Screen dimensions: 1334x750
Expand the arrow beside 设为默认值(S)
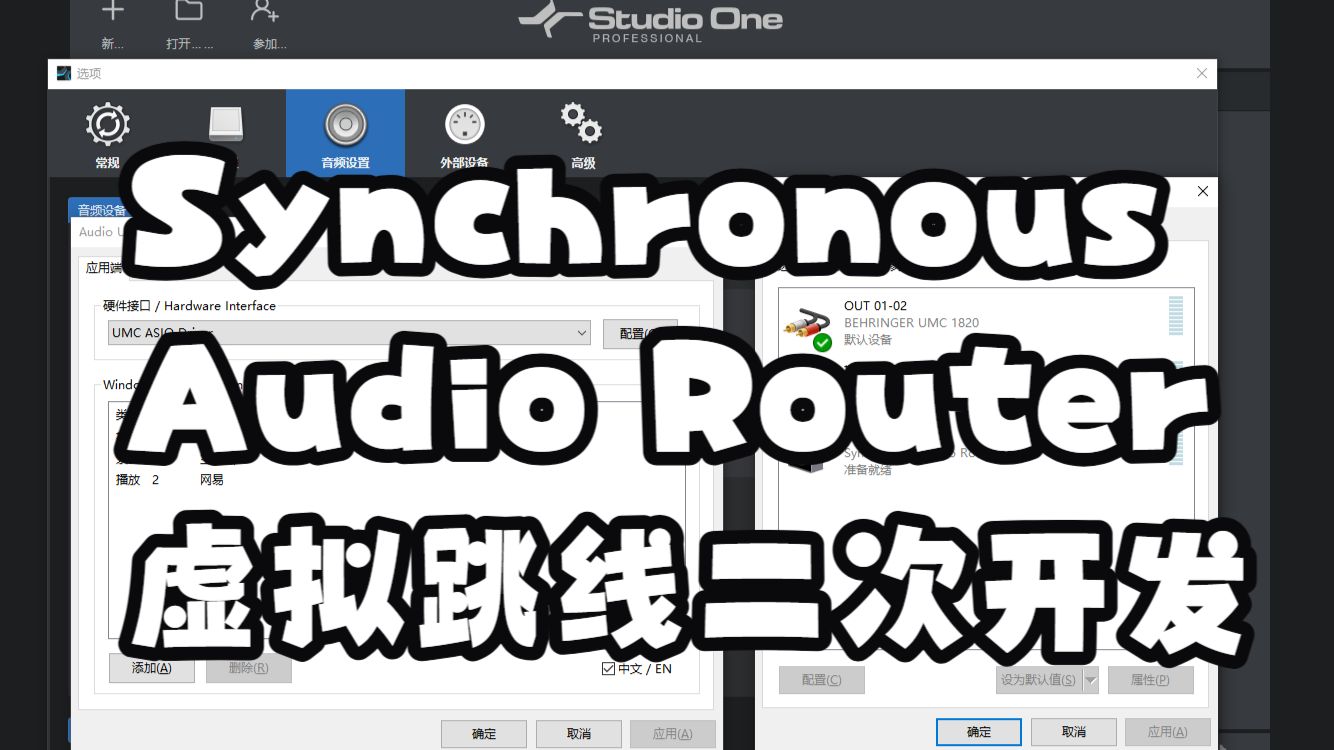[x=1090, y=680]
